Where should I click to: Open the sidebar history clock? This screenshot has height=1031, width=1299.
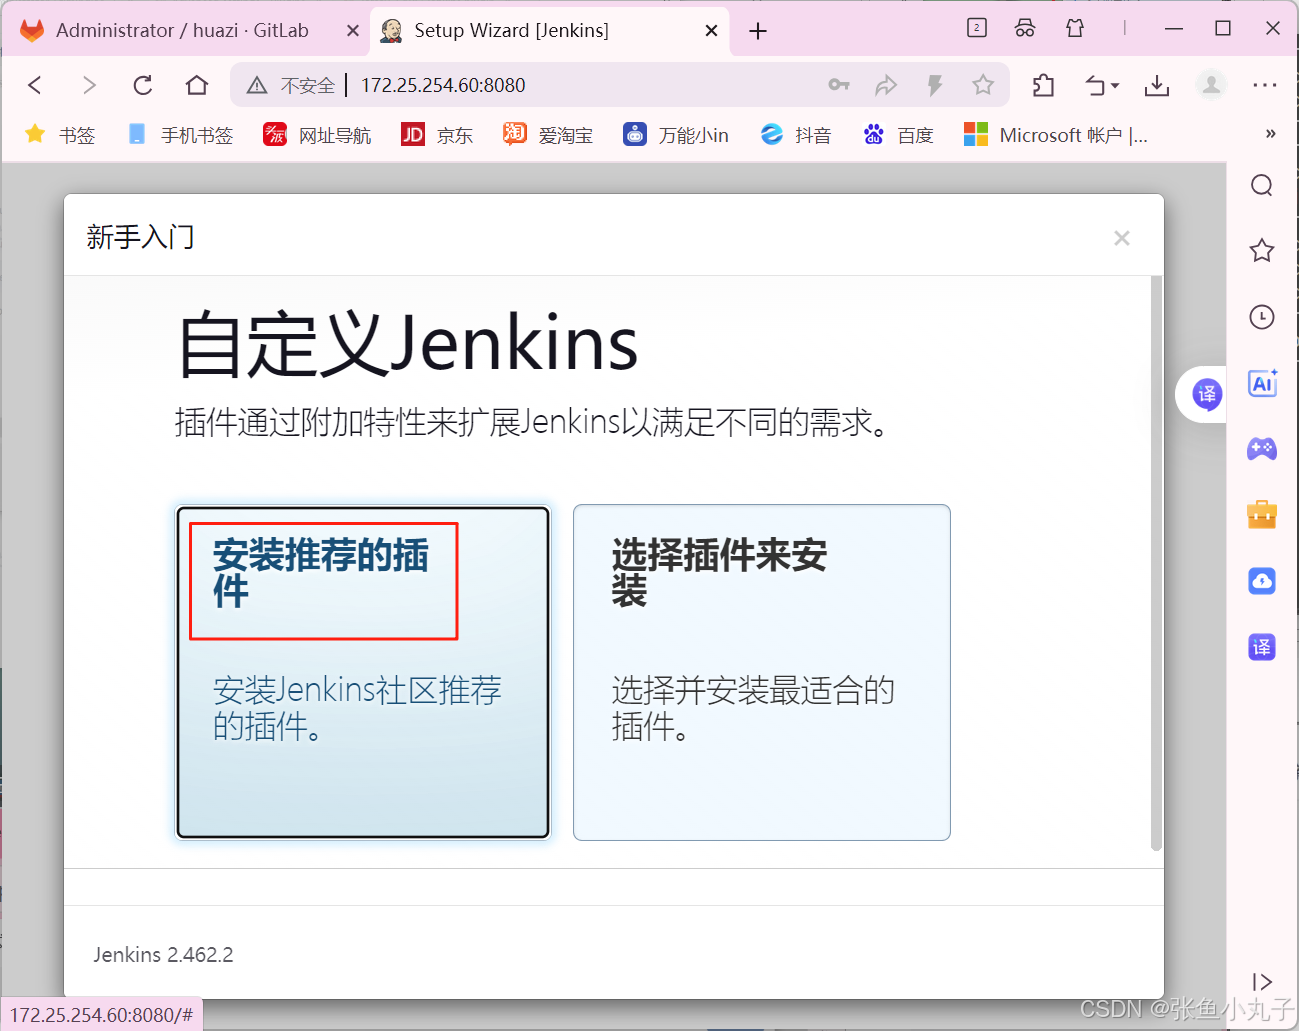(1262, 317)
